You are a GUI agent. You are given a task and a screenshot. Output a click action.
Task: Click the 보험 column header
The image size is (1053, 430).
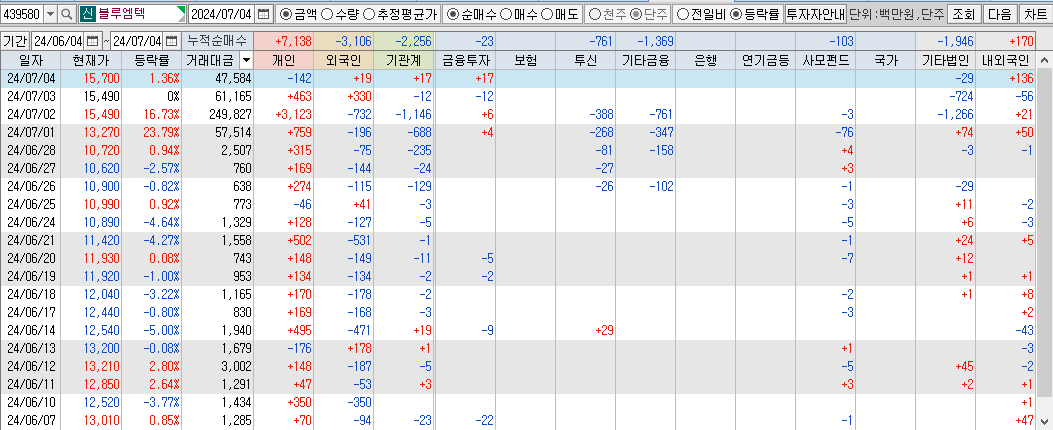click(x=525, y=60)
